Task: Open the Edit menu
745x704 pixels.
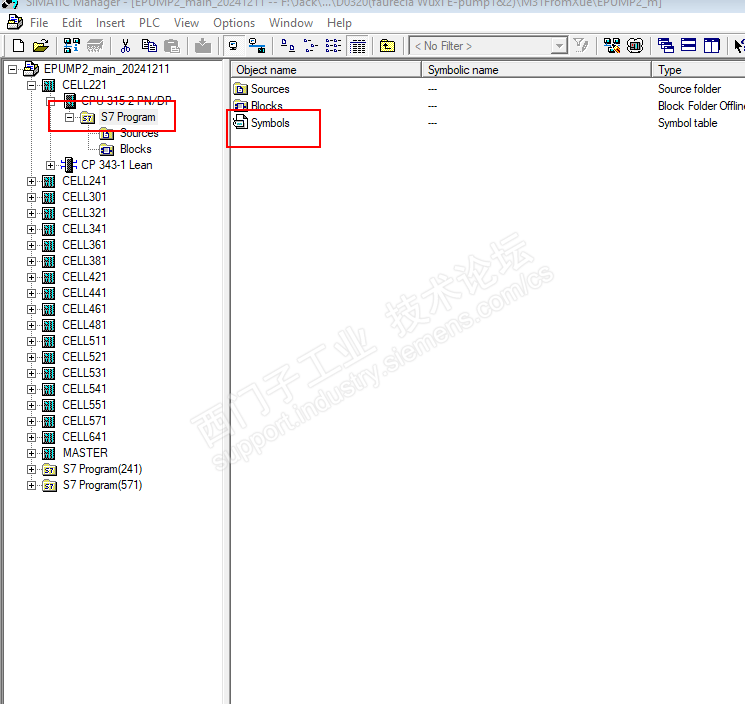Action: 72,23
